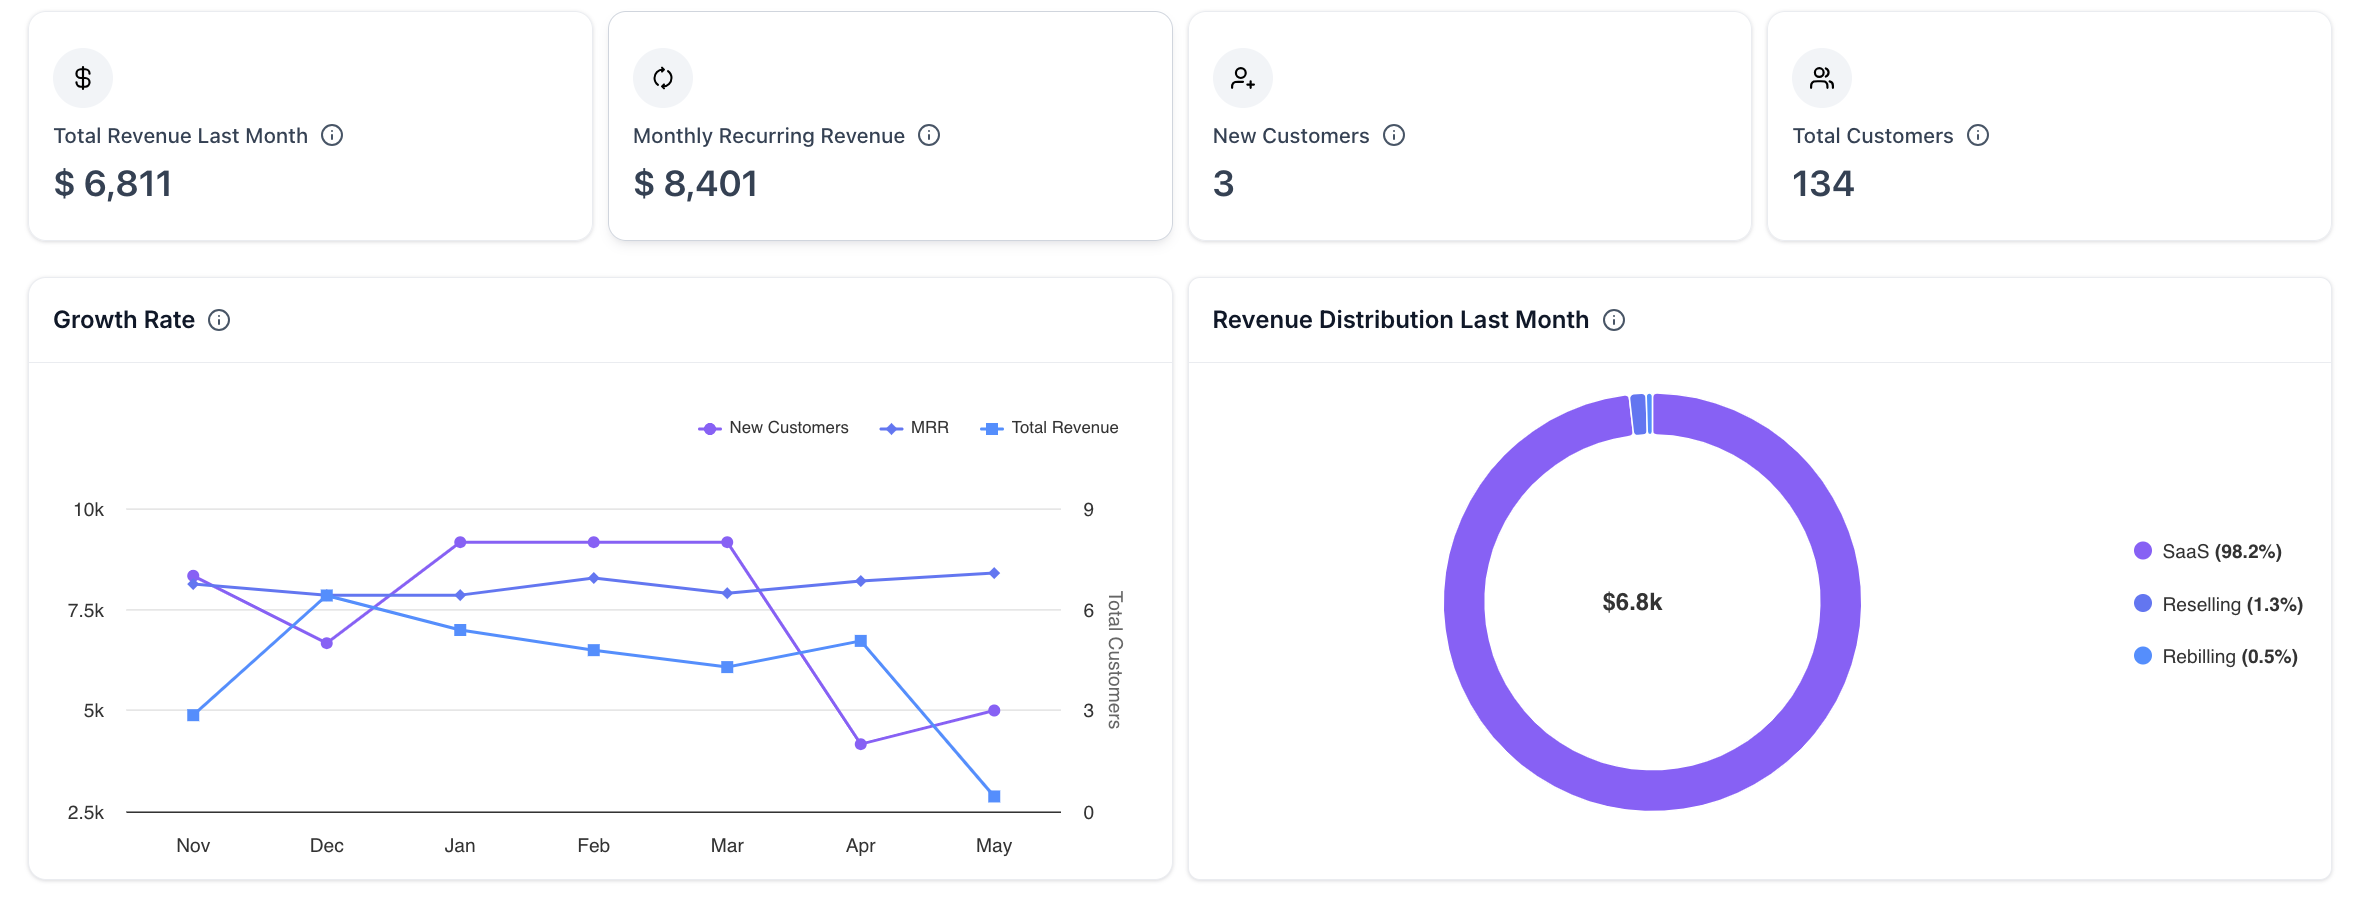Toggle Total Revenue series in chart legend

coord(1049,428)
